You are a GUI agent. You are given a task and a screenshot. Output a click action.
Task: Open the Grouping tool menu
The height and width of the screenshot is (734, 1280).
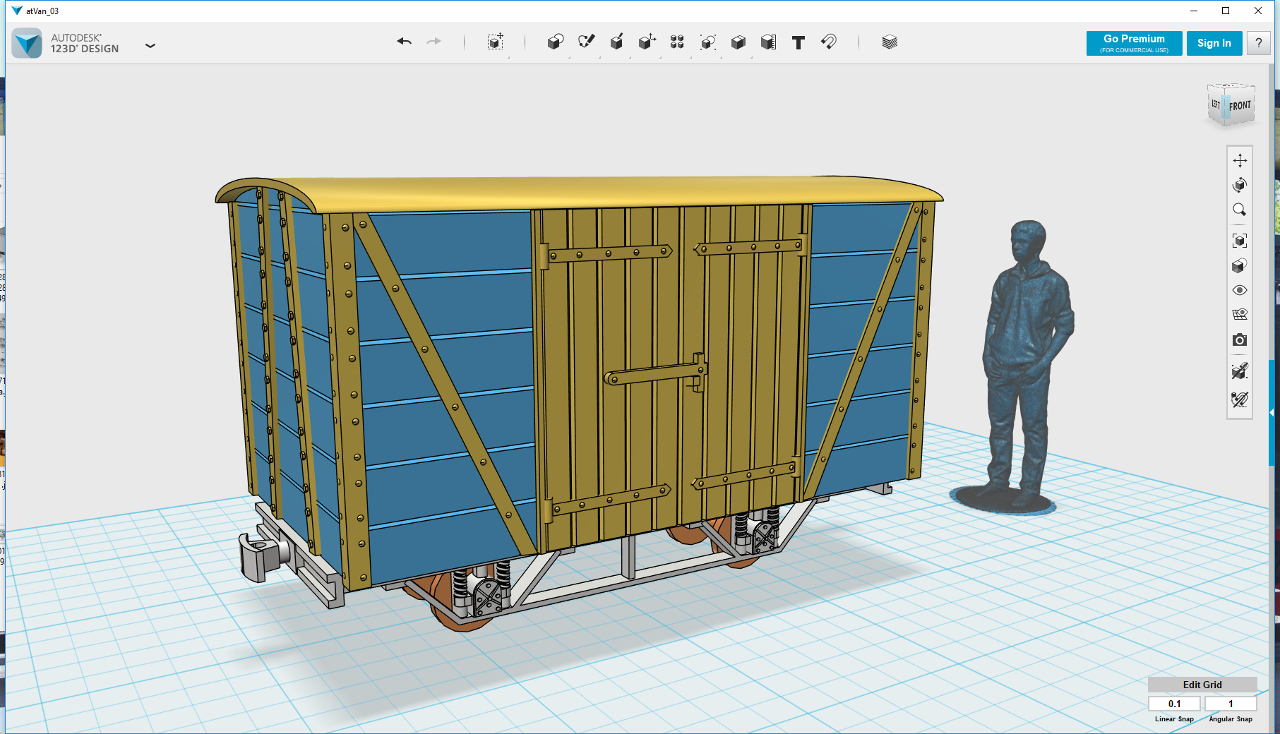click(x=708, y=42)
